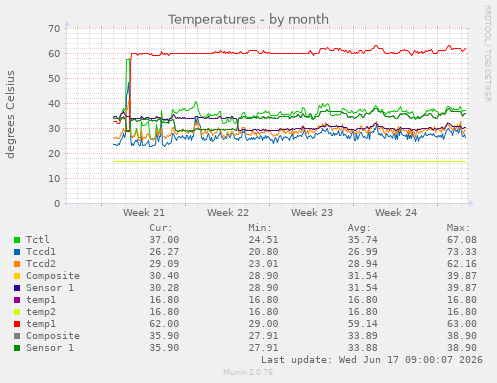Click gray Composite average value 33.89
Image resolution: width=497 pixels, height=383 pixels.
[363, 336]
